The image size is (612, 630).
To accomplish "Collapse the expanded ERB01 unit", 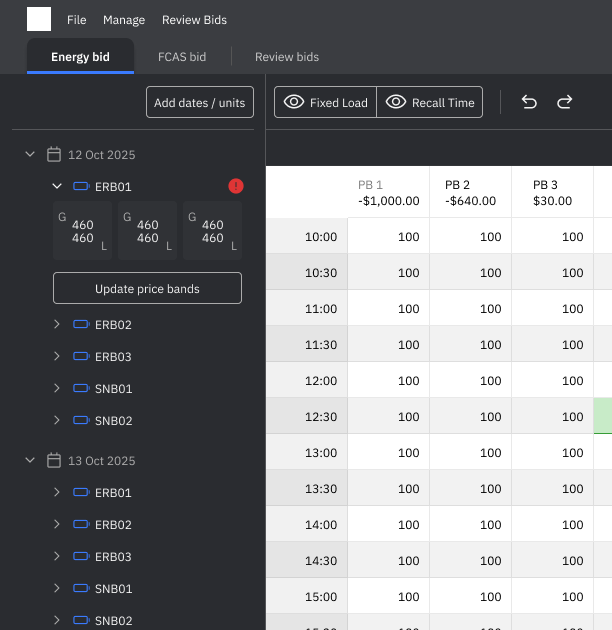I will click(57, 186).
